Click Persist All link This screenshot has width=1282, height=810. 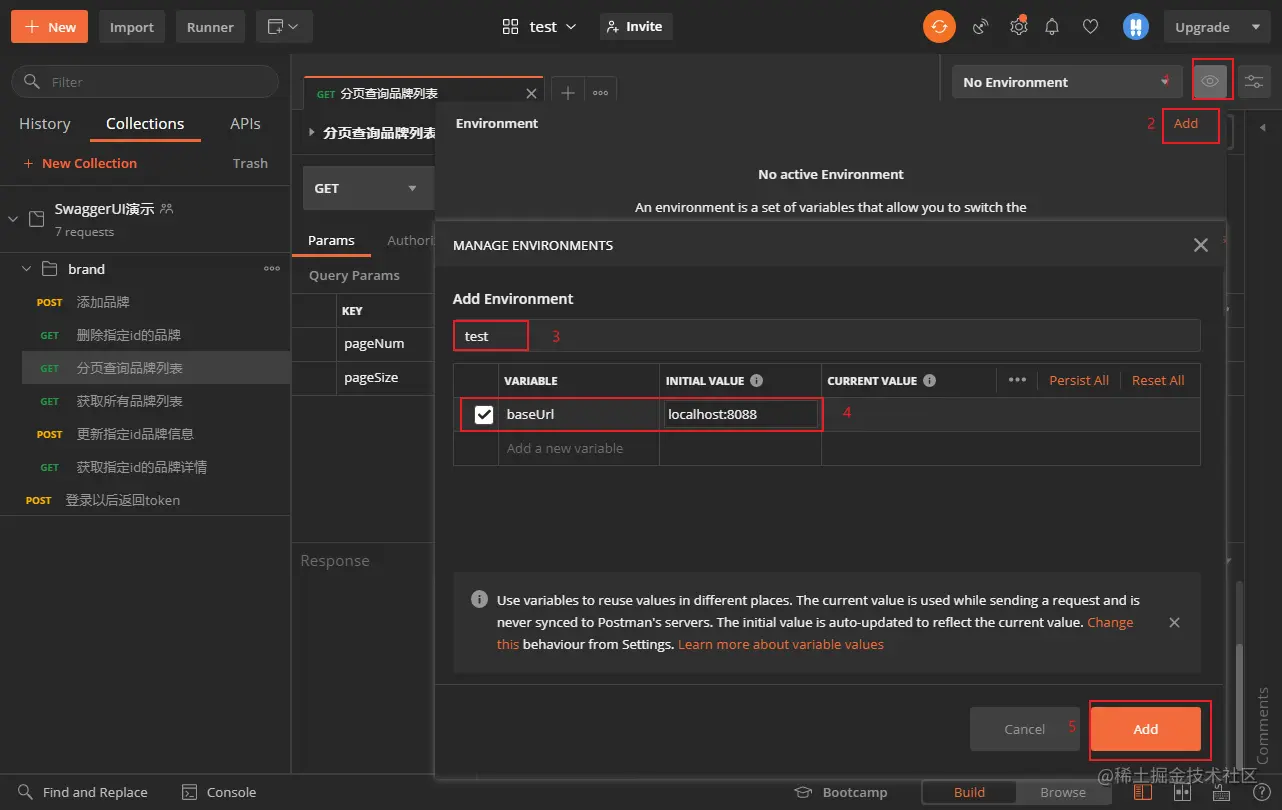click(x=1079, y=380)
